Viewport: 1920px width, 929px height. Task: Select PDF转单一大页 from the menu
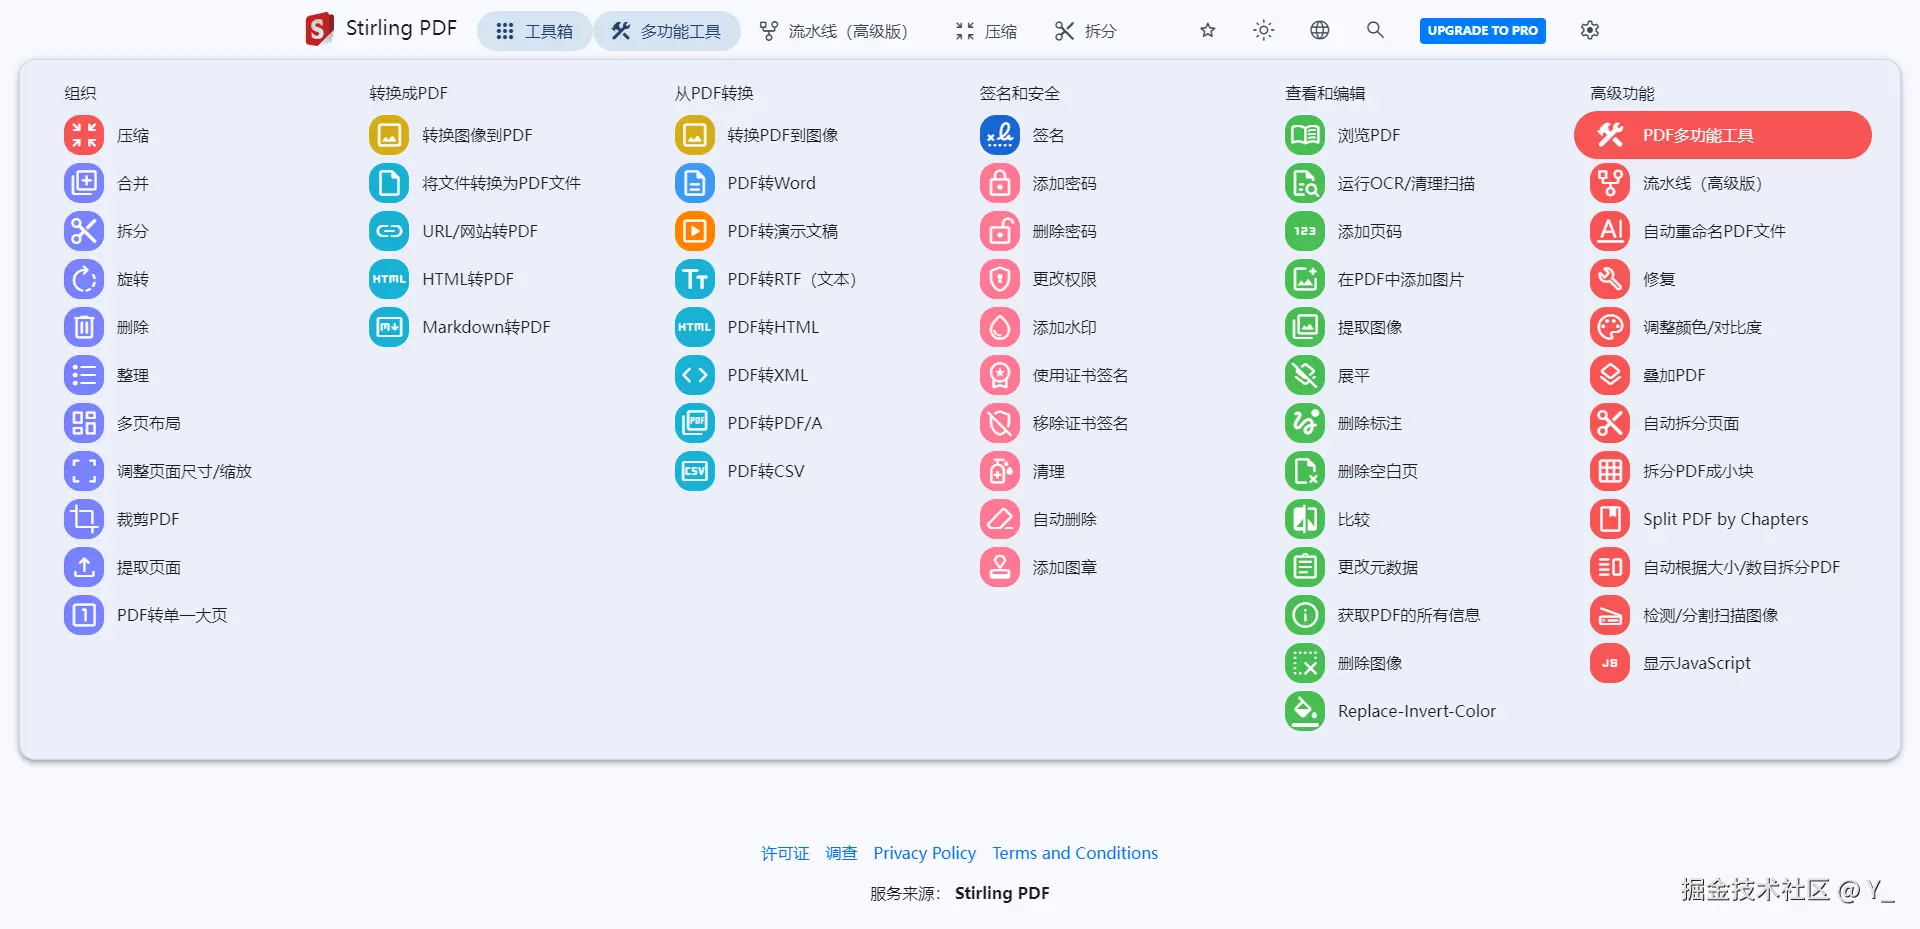(146, 615)
